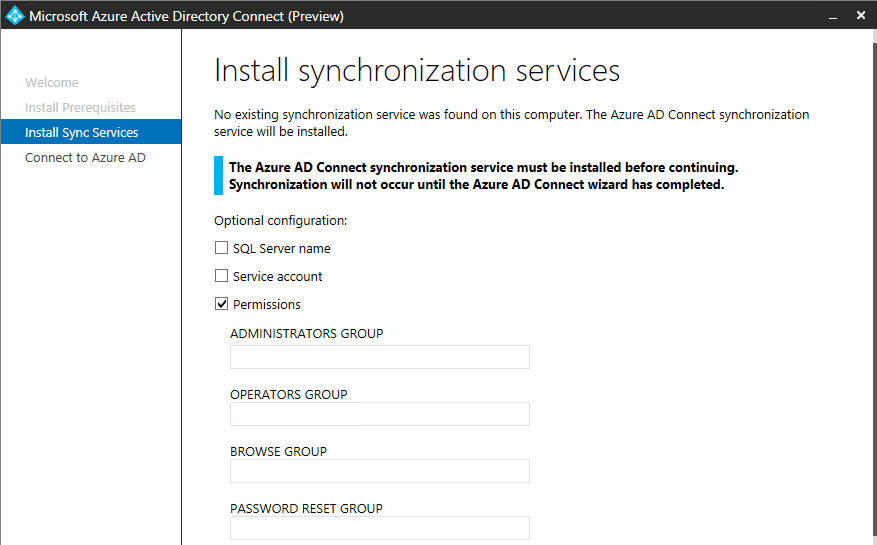Click the SQL Server name label text
The image size is (877, 545).
click(281, 248)
